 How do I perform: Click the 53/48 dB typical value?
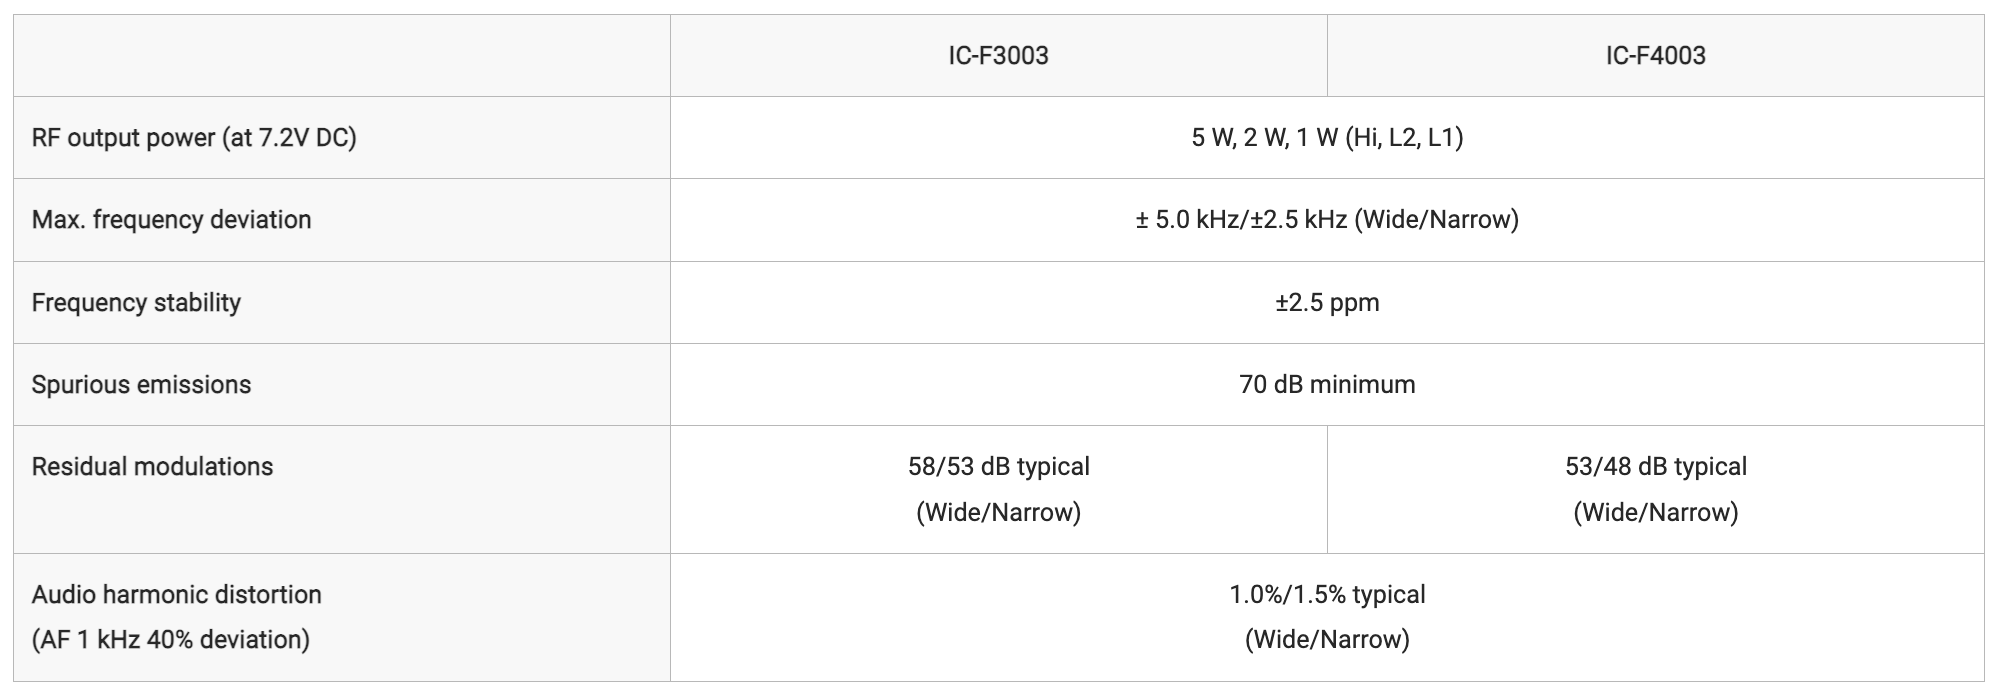pos(1655,466)
